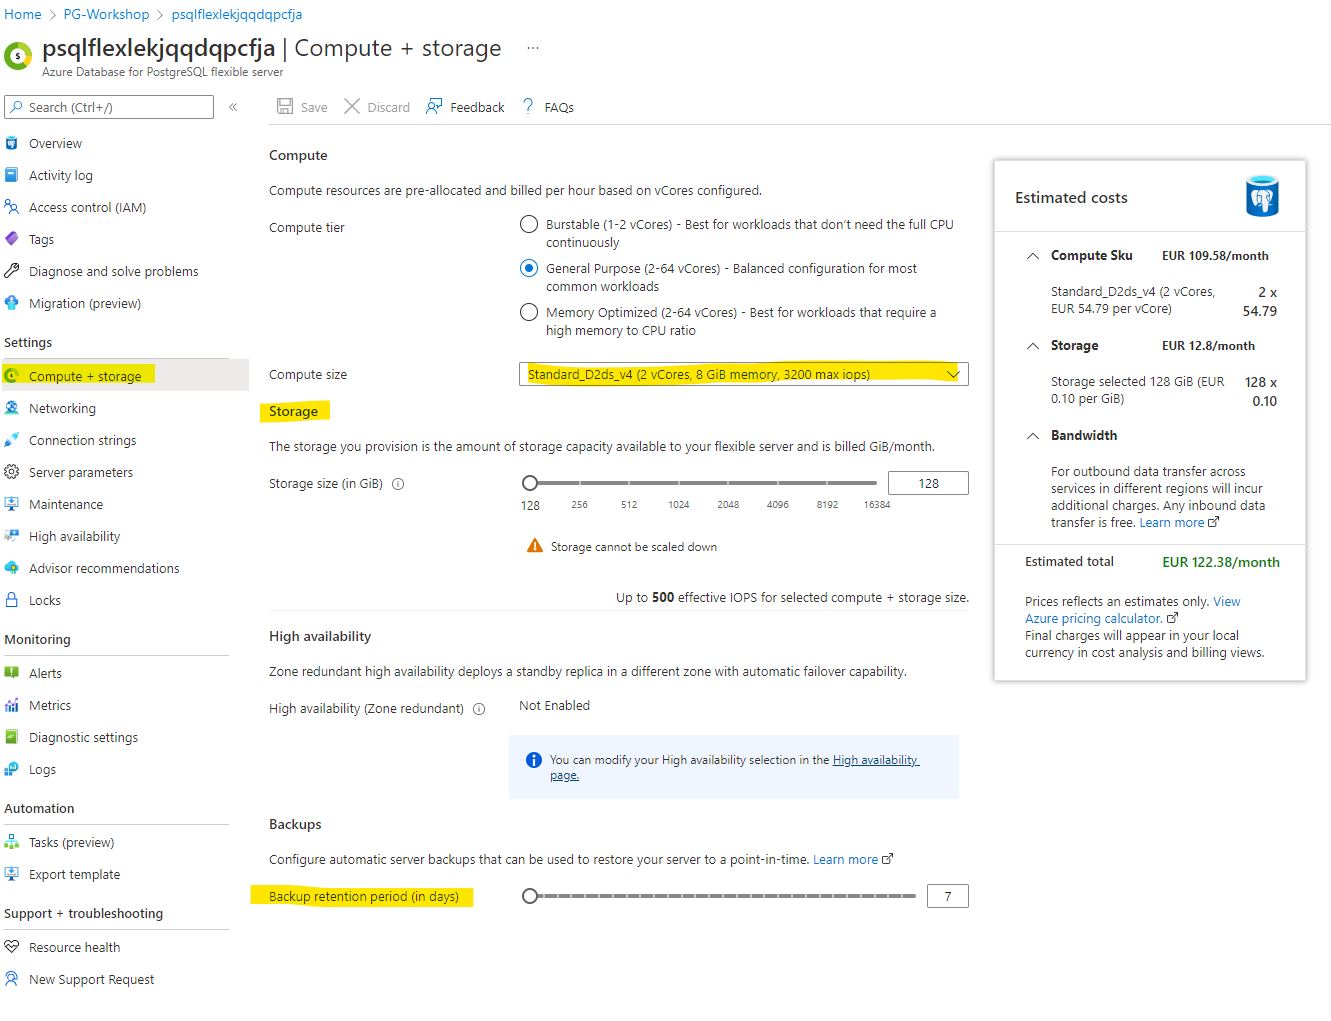Click the backup retention period slider handle
Screen dimensions: 1331x1021
(x=530, y=896)
